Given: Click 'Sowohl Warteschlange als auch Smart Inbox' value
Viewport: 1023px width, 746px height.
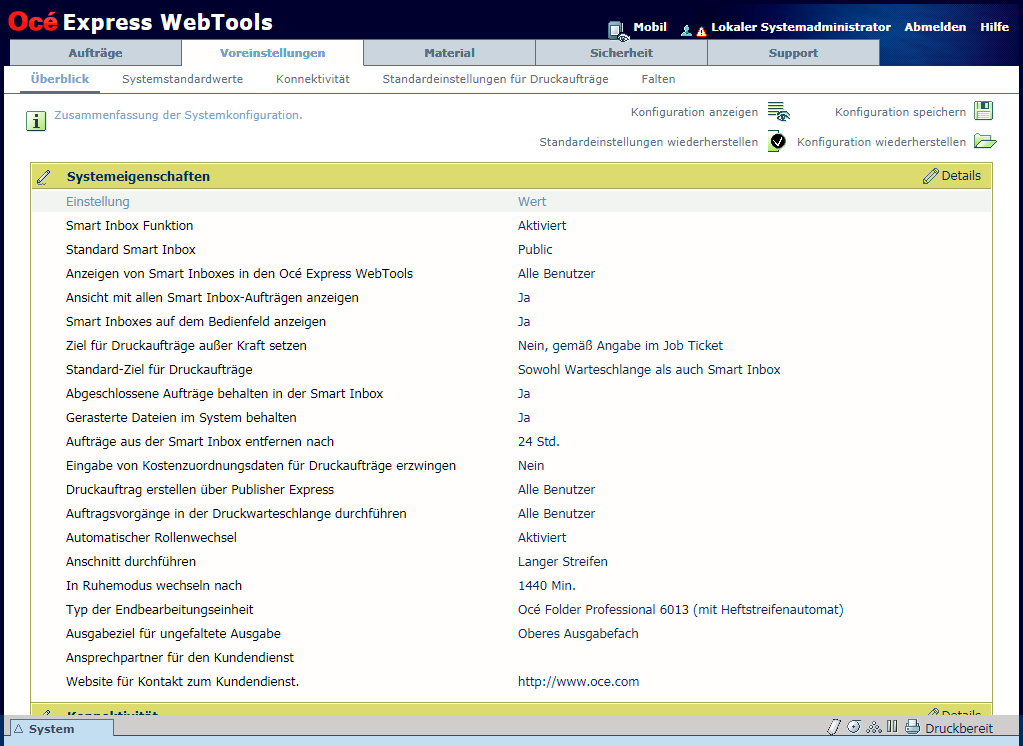Looking at the screenshot, I should pos(649,369).
